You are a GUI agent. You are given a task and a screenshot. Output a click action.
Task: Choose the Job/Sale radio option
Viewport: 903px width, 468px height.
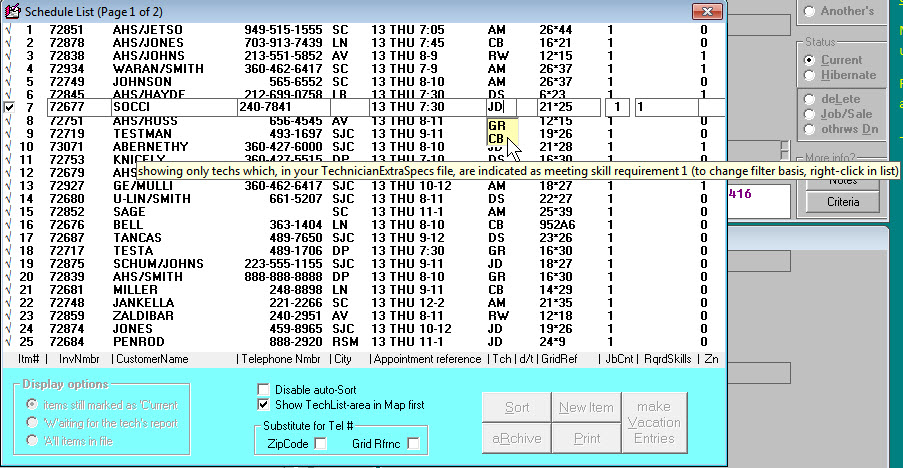coord(809,115)
